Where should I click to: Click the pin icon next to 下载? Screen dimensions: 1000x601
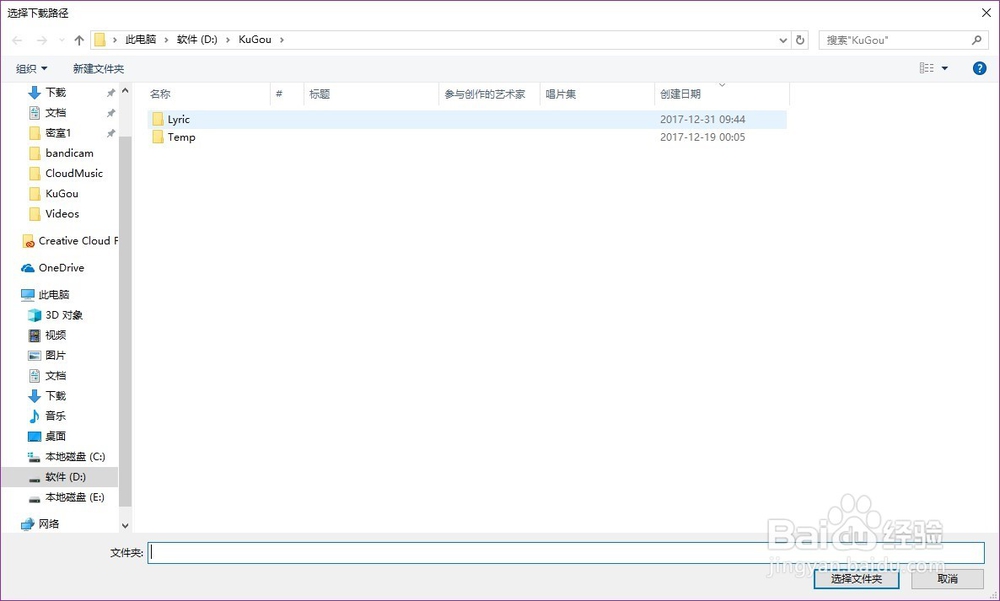click(x=111, y=93)
